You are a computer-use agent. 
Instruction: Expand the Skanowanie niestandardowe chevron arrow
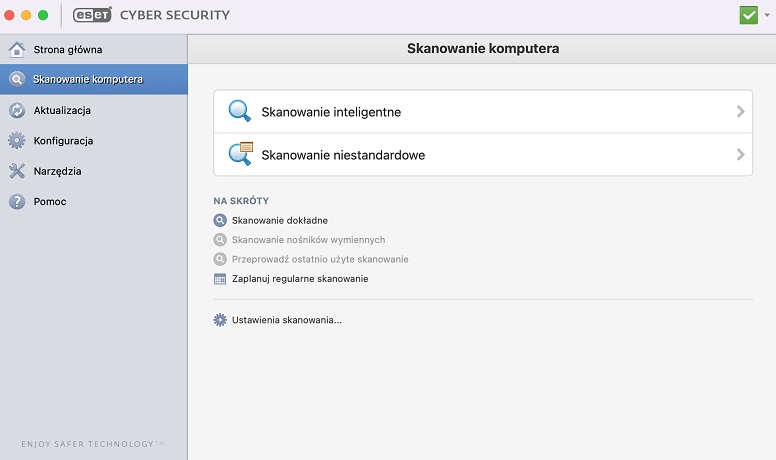click(740, 155)
